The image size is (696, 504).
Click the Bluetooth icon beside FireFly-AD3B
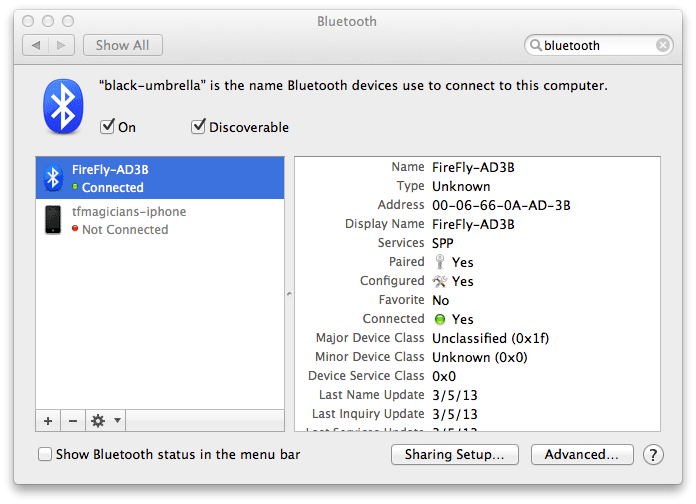pos(53,178)
